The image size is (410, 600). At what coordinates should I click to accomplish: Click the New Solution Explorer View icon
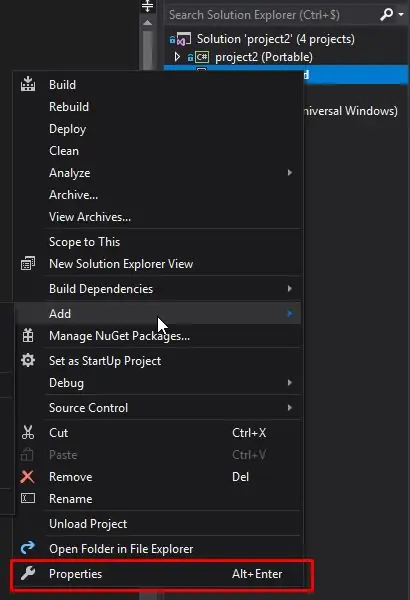click(x=28, y=264)
